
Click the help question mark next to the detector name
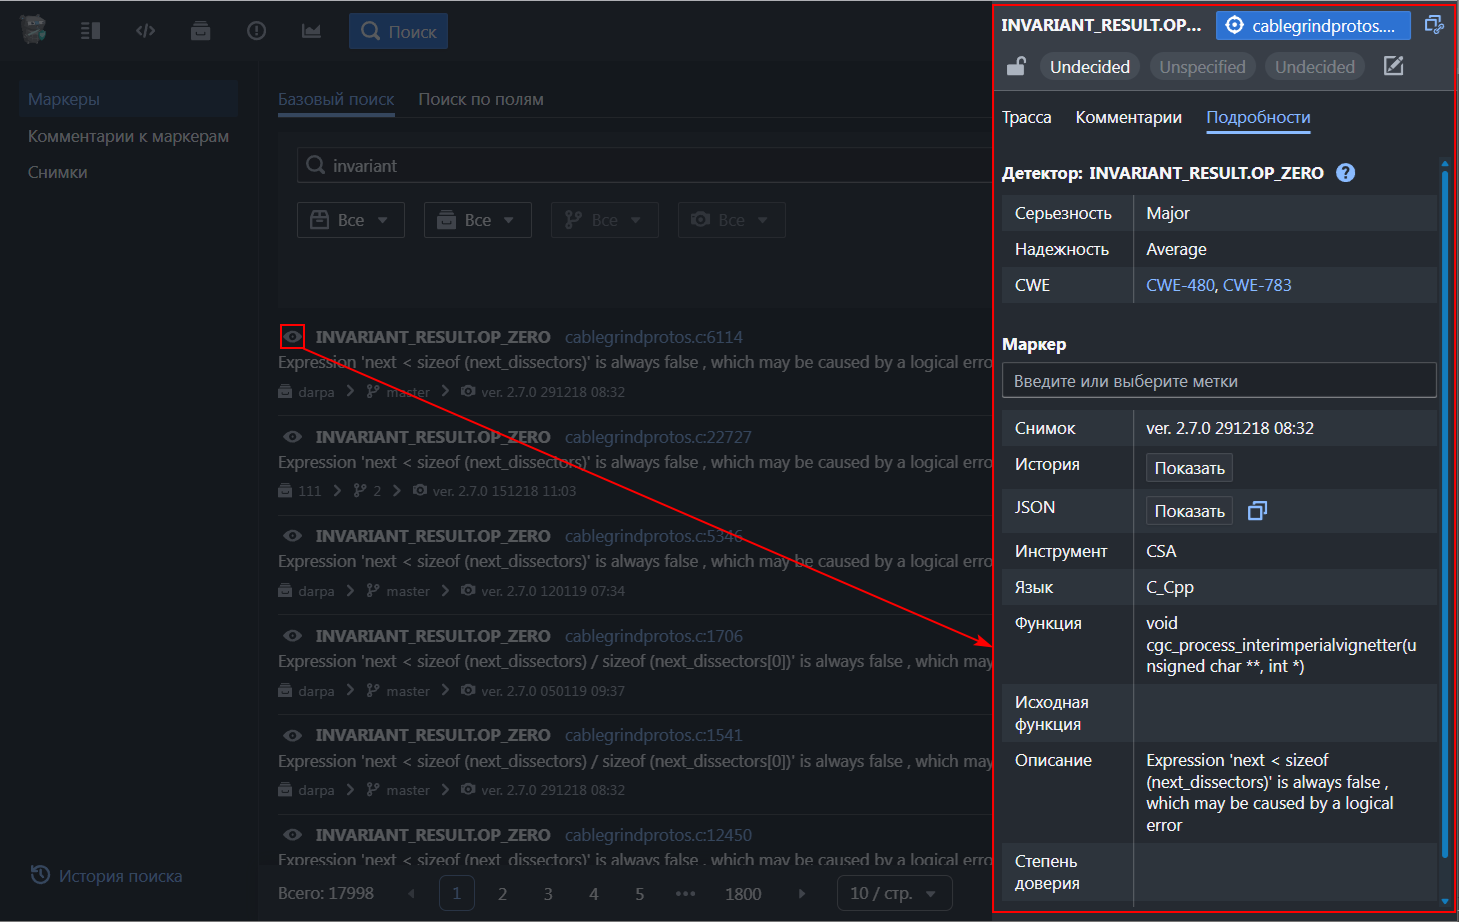1346,173
